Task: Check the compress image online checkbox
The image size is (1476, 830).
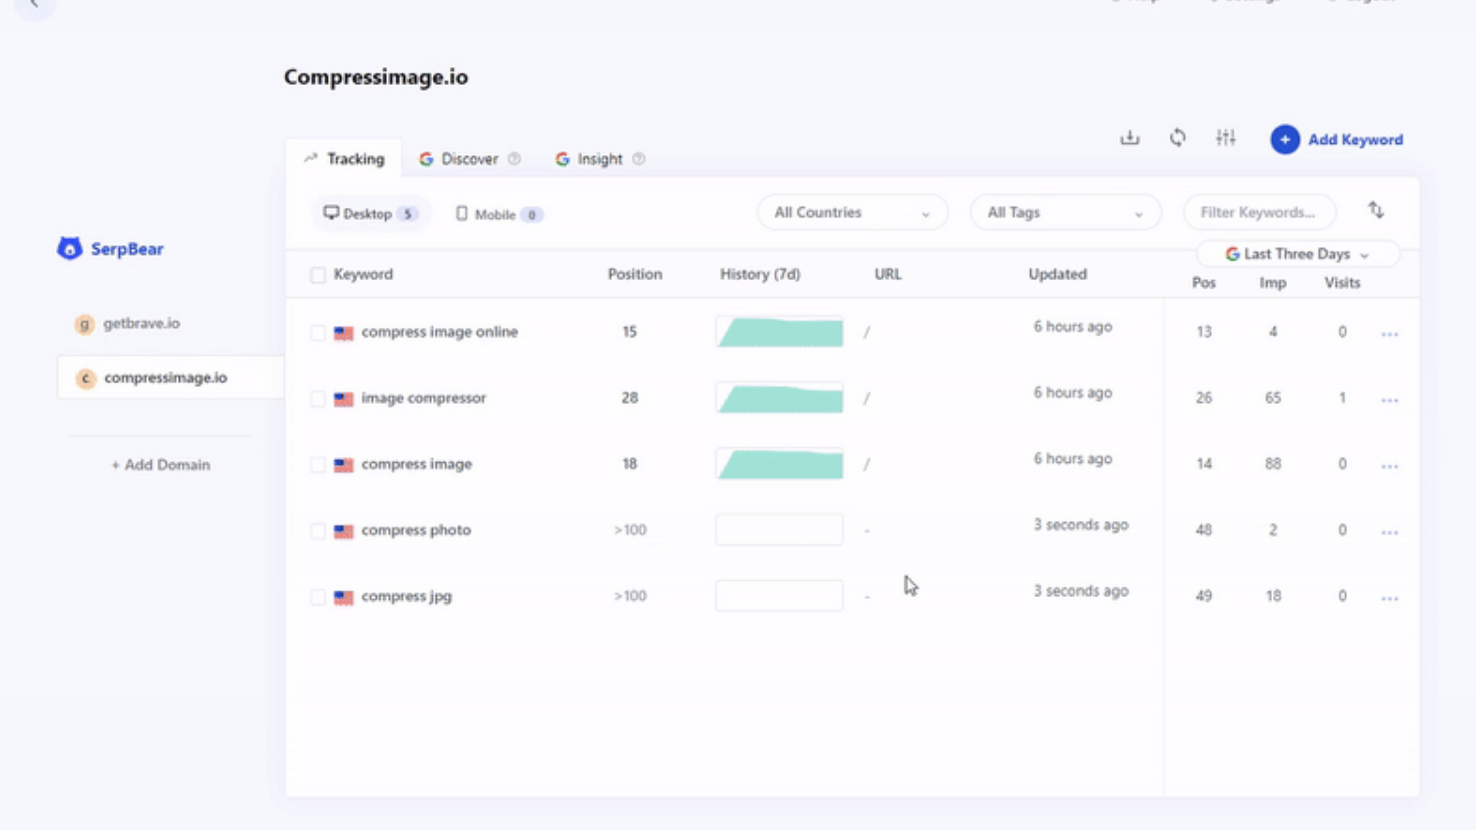Action: pyautogui.click(x=318, y=332)
